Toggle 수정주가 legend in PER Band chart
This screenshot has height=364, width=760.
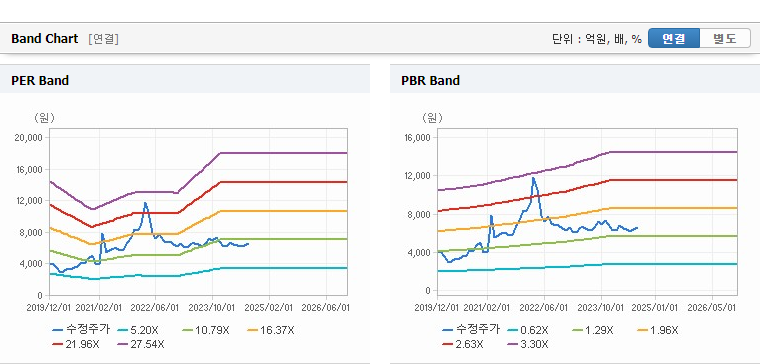coord(81,330)
